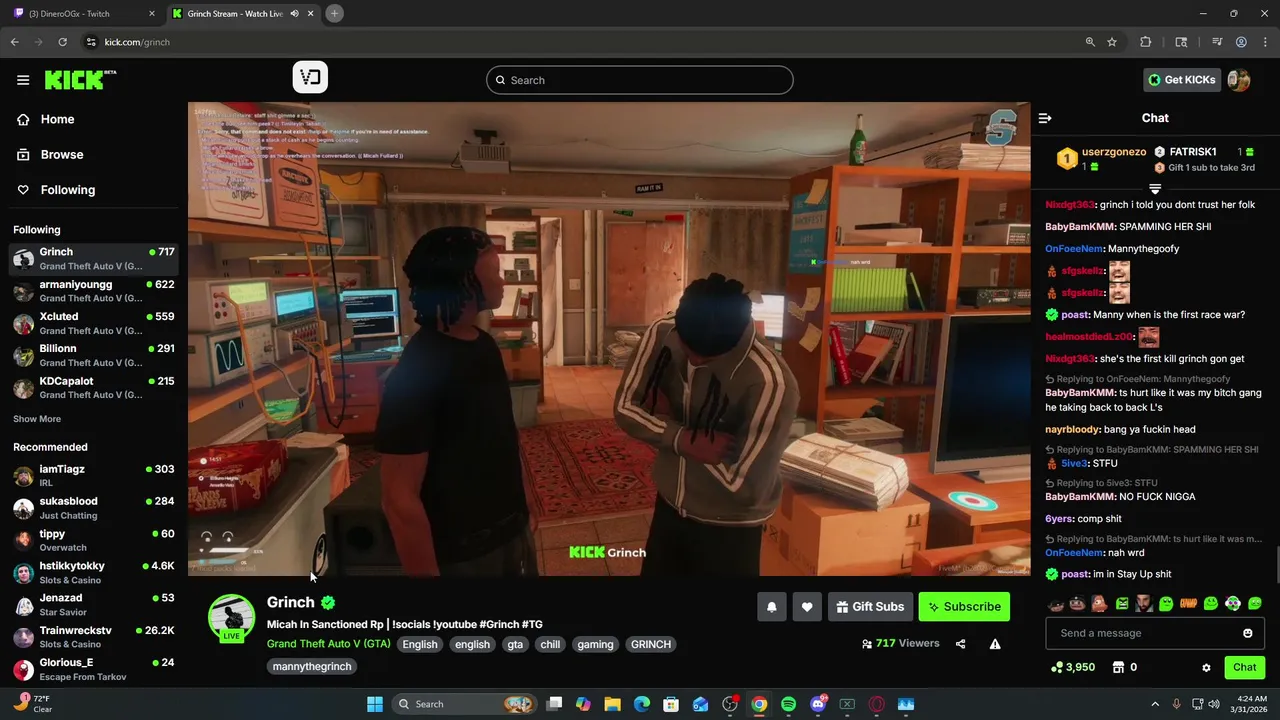Reload the kick.com page
This screenshot has width=1280, height=720.
[x=62, y=42]
